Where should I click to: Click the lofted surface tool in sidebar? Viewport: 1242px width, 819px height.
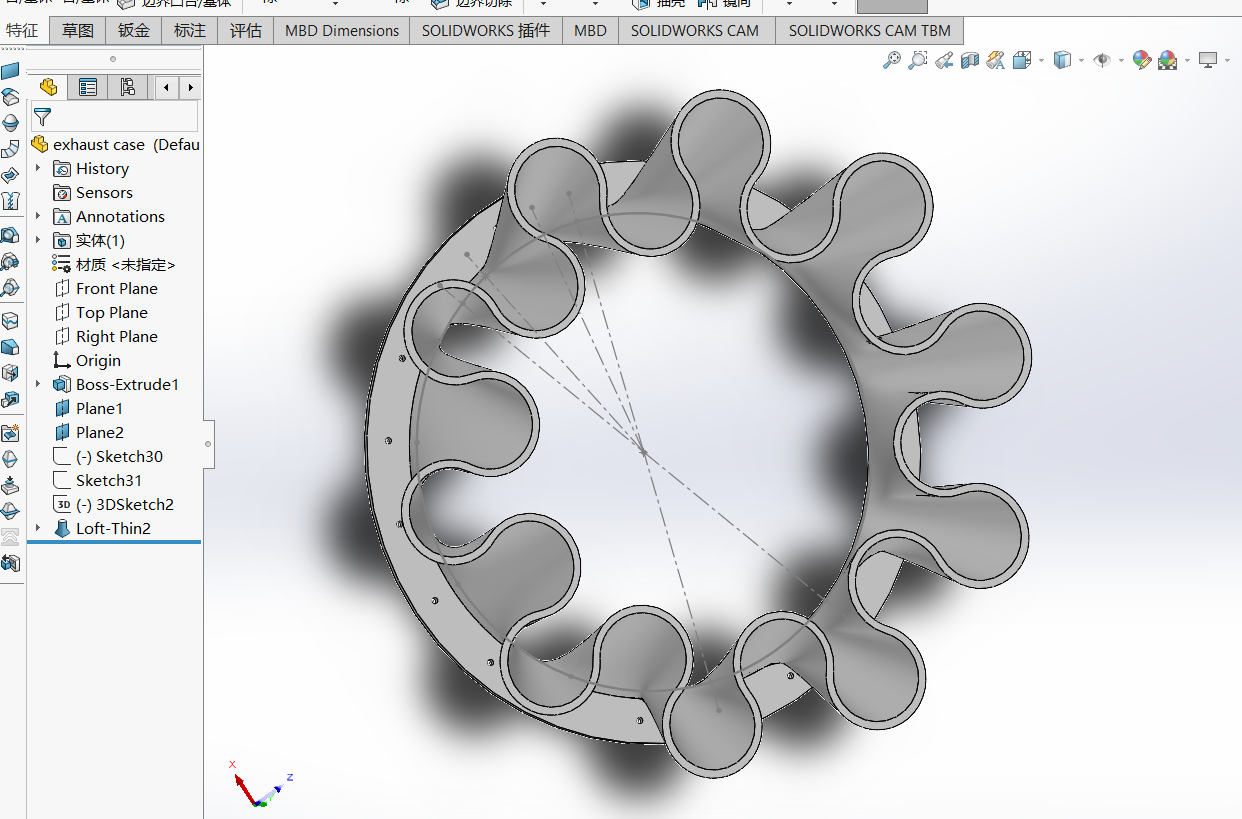[10, 97]
